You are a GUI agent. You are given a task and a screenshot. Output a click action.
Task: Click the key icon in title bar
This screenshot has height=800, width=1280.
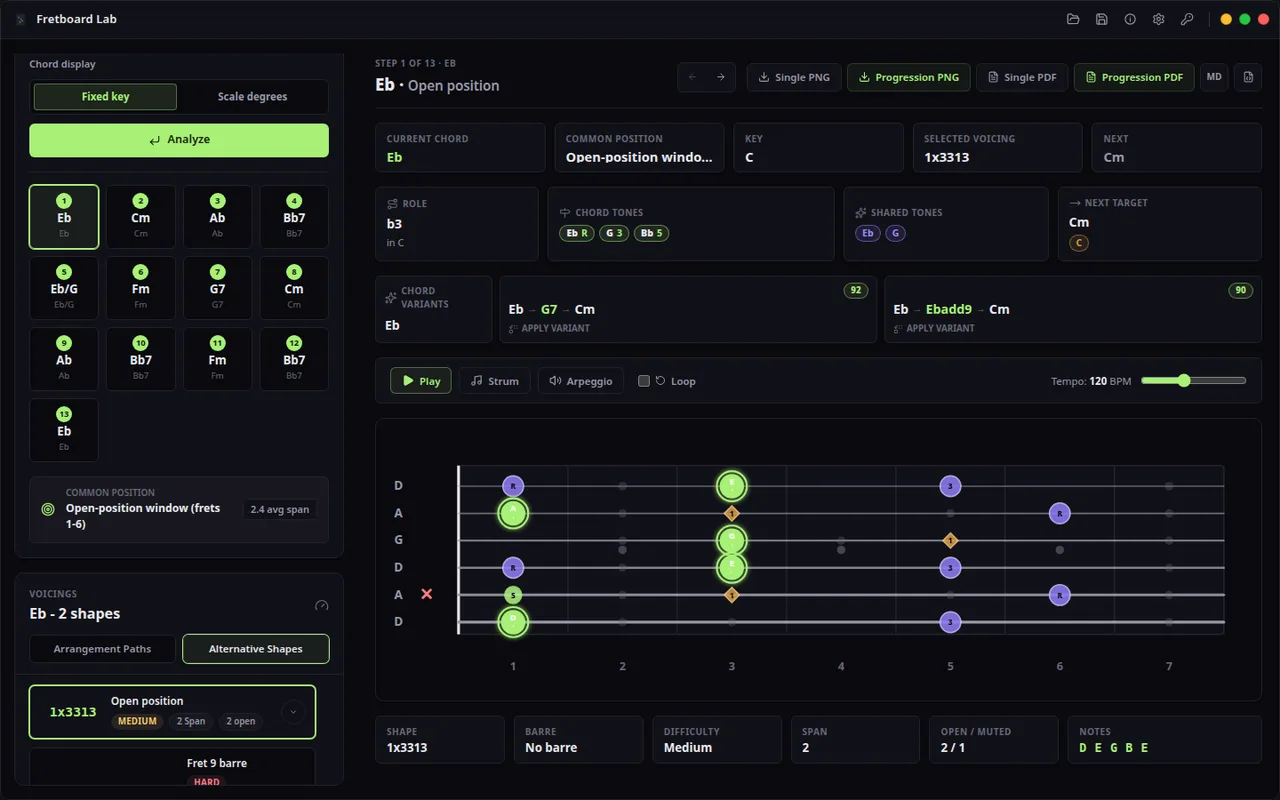(1187, 19)
